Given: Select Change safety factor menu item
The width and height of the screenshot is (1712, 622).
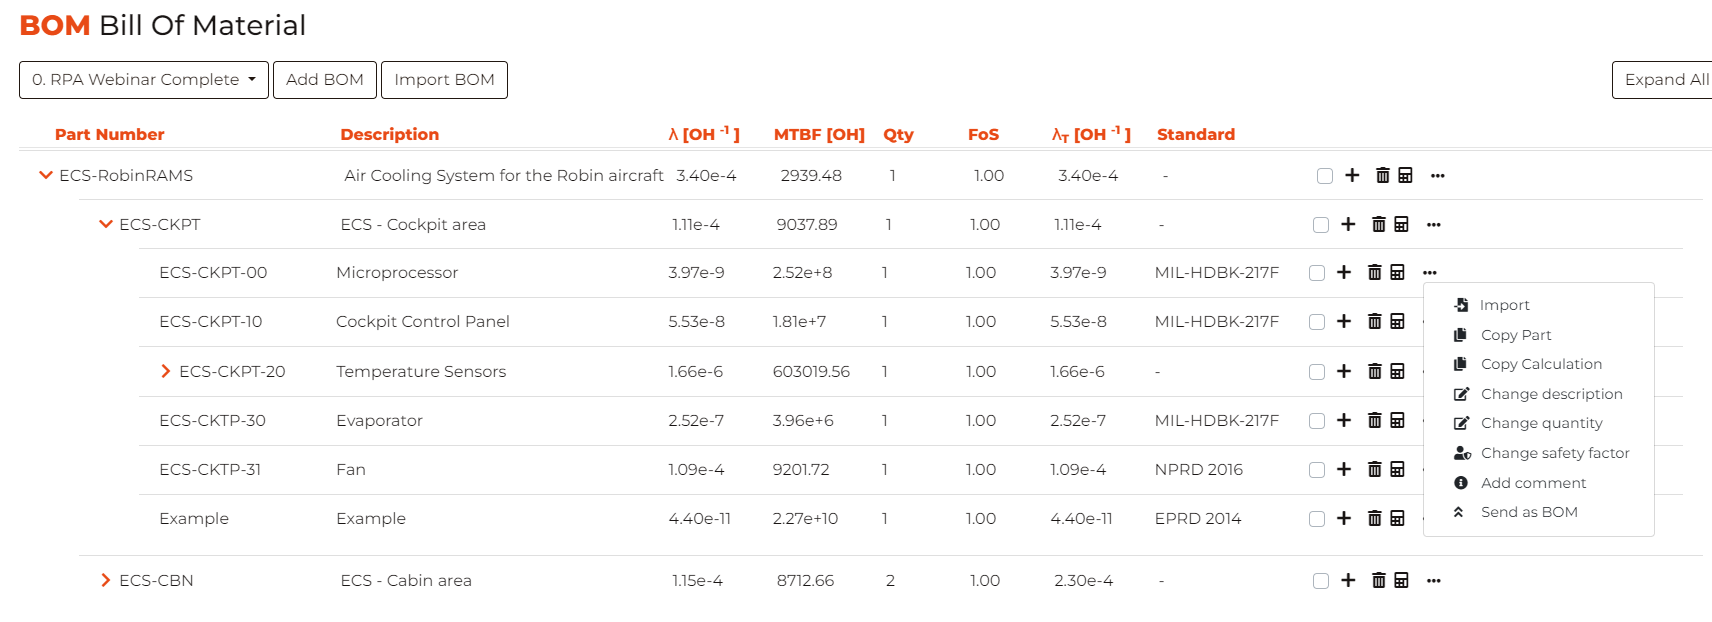Looking at the screenshot, I should [1554, 454].
